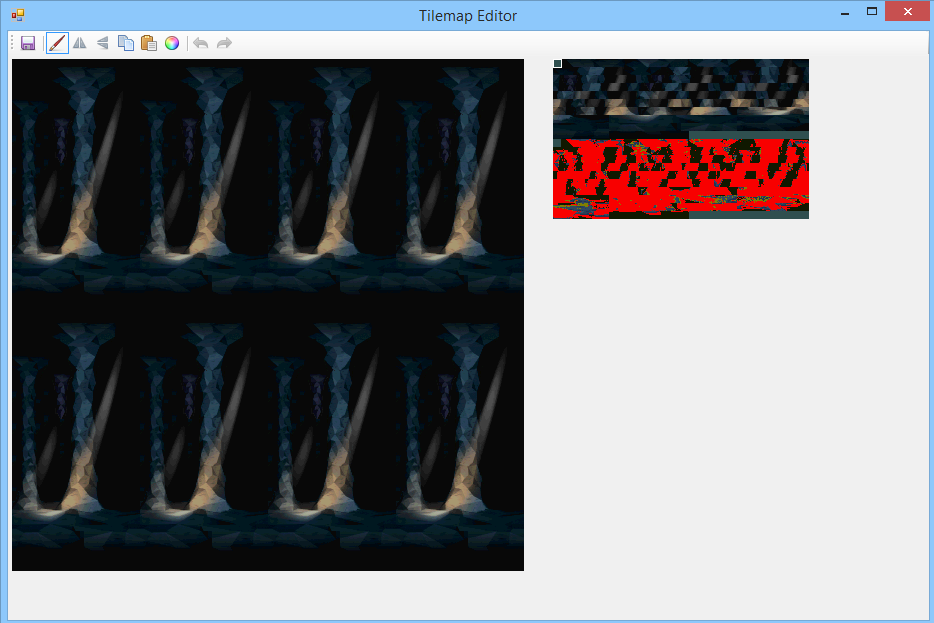Click the Flip Vertical mirror icon
Image resolution: width=934 pixels, height=623 pixels.
pyautogui.click(x=102, y=43)
